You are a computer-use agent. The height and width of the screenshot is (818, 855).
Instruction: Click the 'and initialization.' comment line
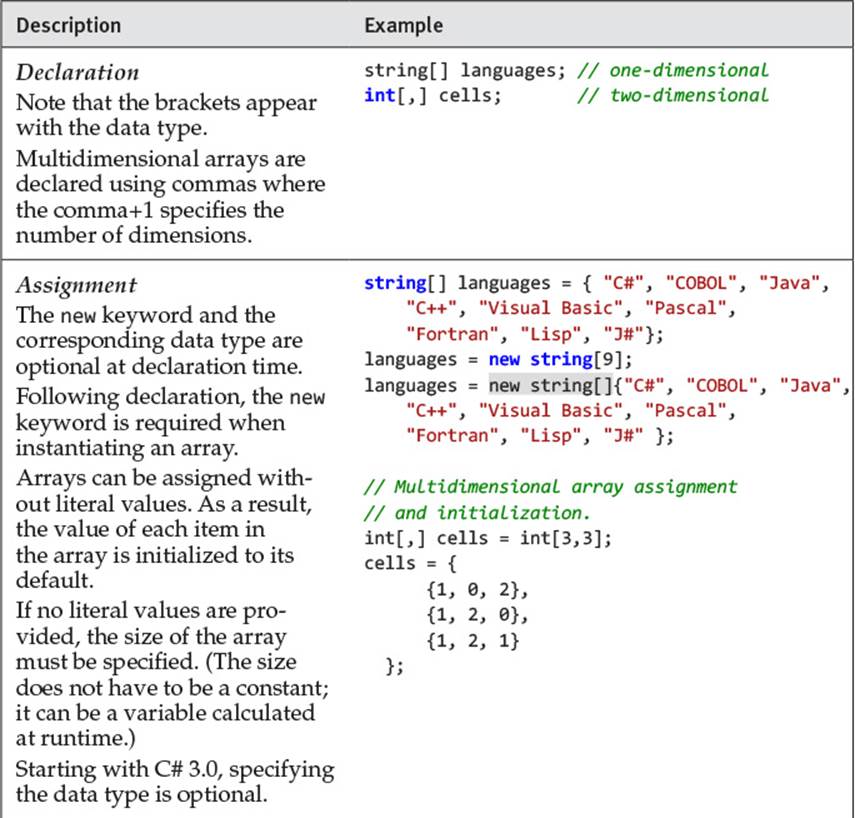(x=477, y=513)
